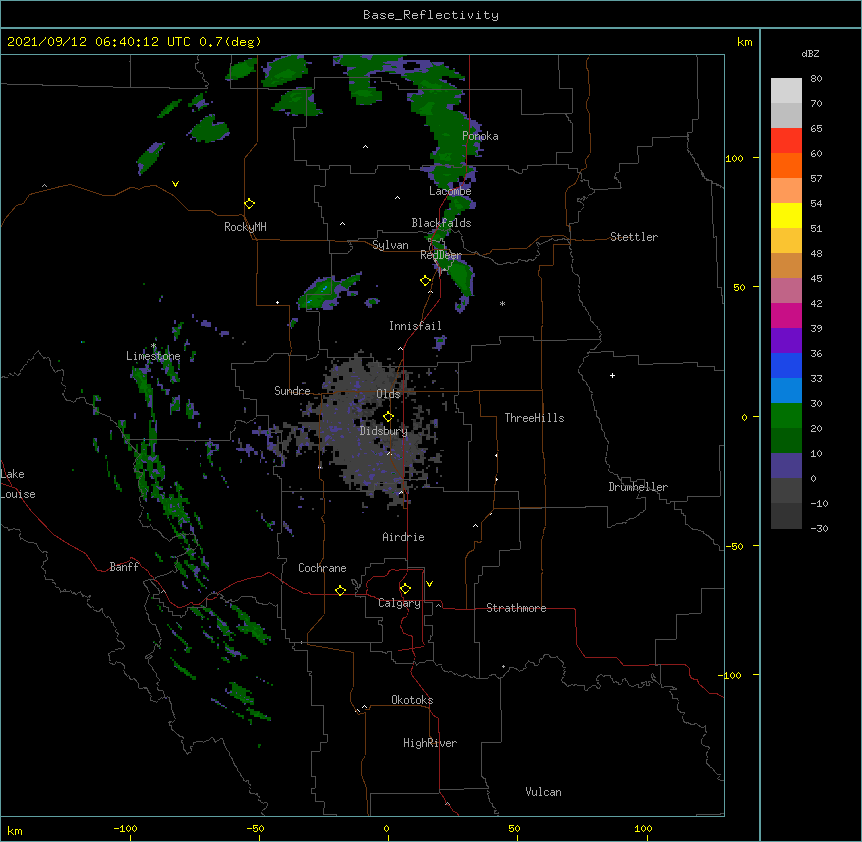Click the Strathmore label
The image size is (862, 842).
[516, 608]
